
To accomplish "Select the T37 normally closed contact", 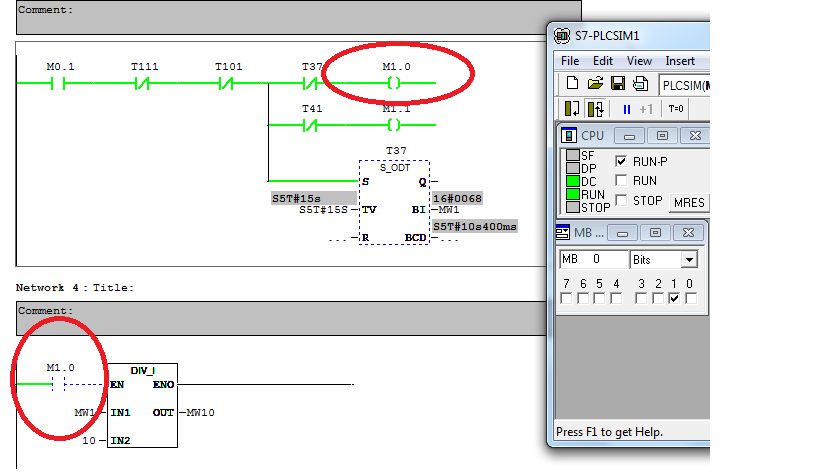I will [x=310, y=83].
